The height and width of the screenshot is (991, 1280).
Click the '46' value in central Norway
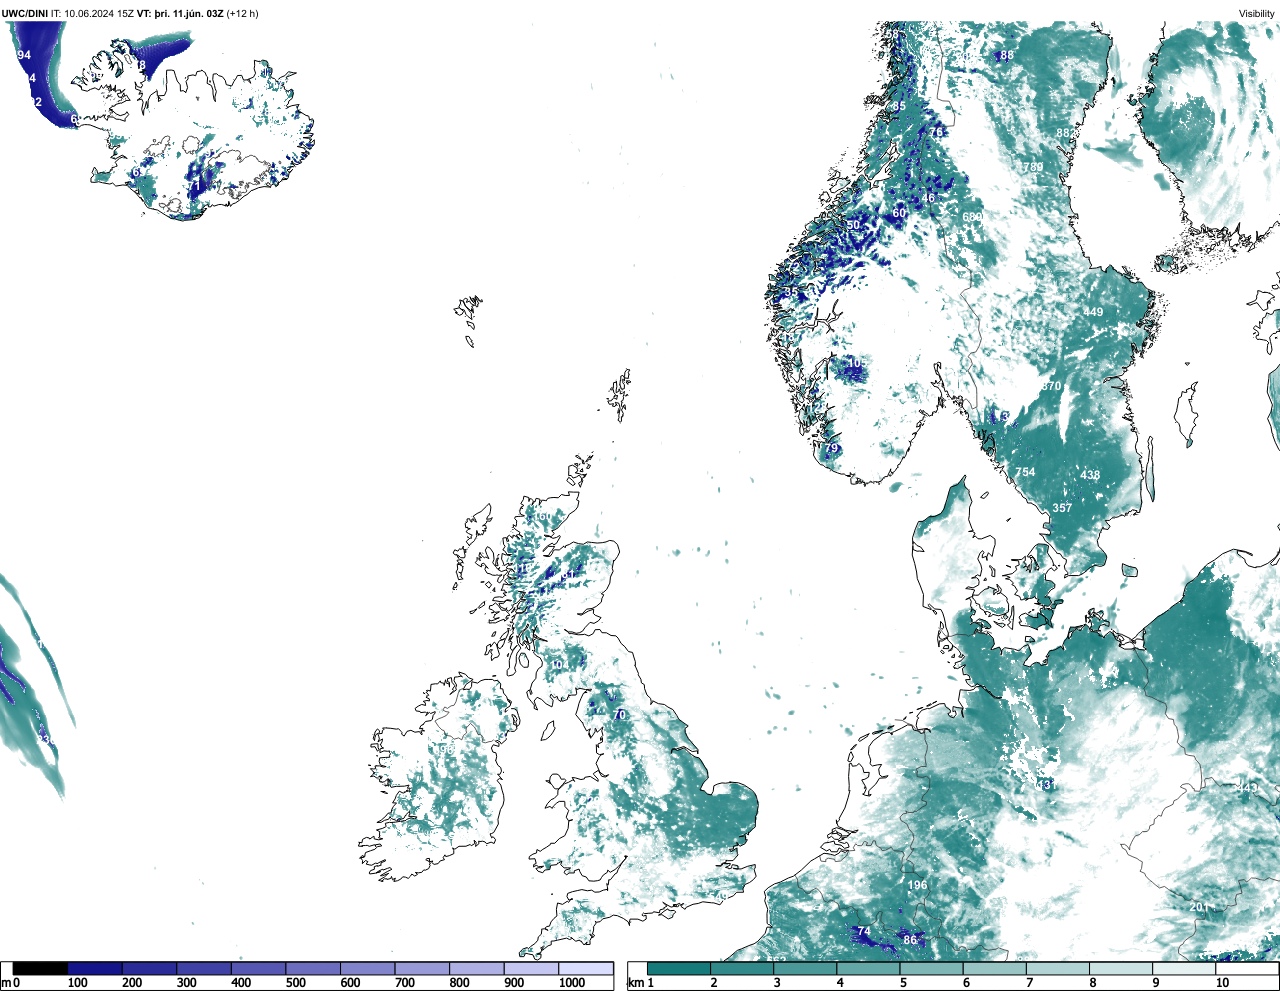[928, 198]
